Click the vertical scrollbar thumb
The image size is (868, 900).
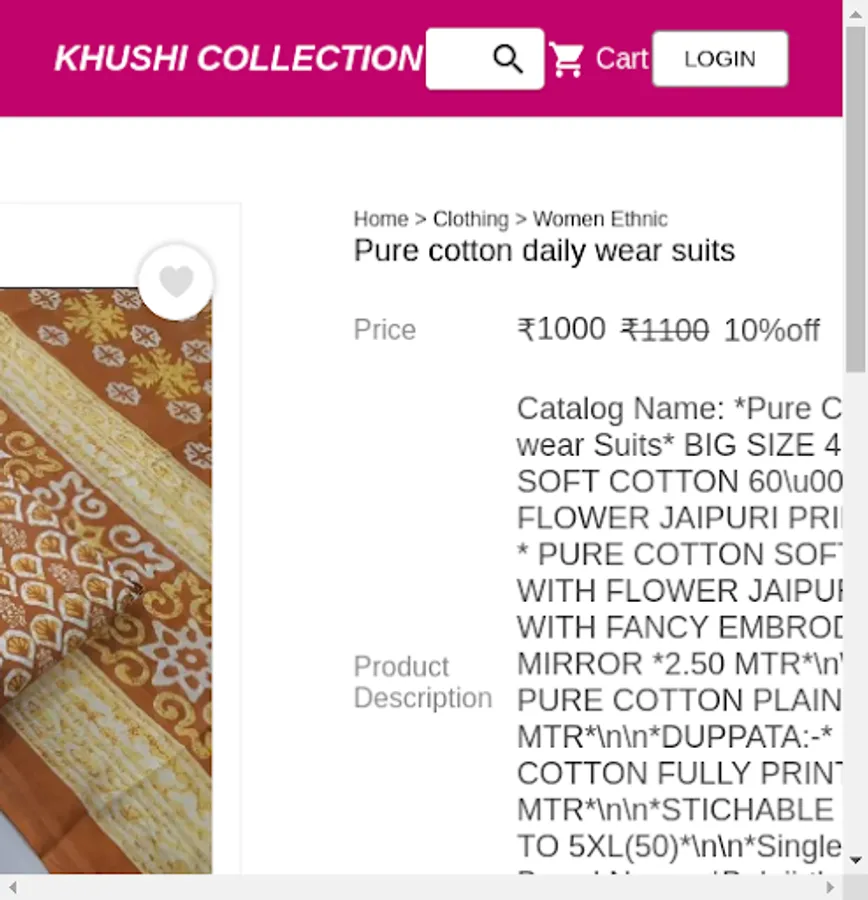[855, 200]
